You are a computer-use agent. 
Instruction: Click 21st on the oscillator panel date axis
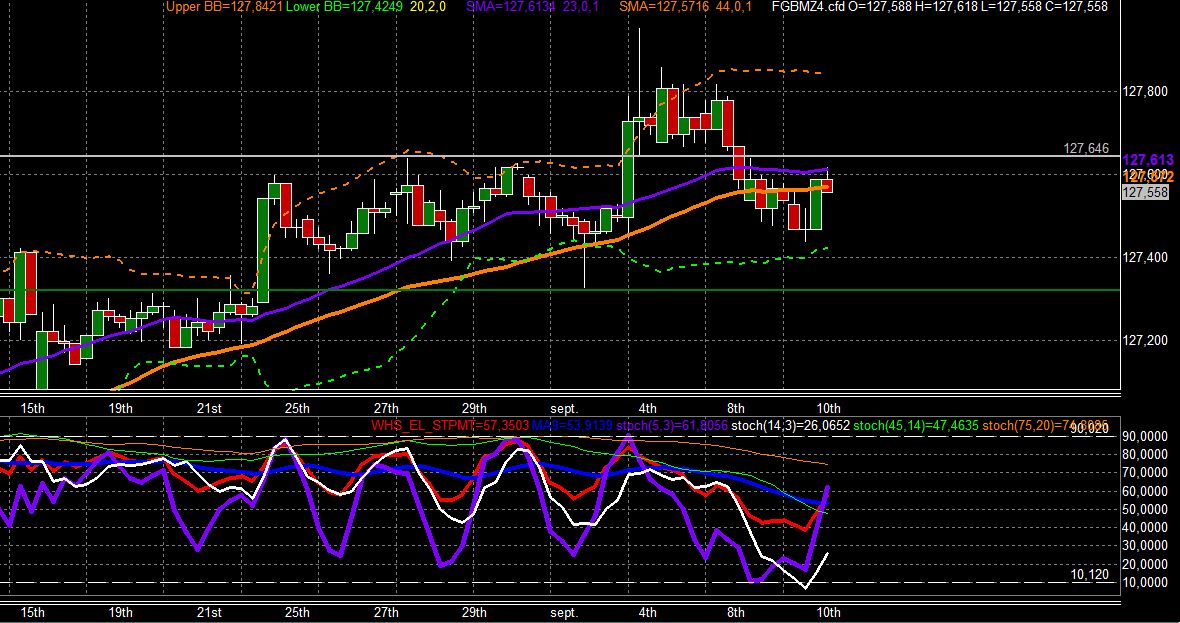tap(208, 612)
